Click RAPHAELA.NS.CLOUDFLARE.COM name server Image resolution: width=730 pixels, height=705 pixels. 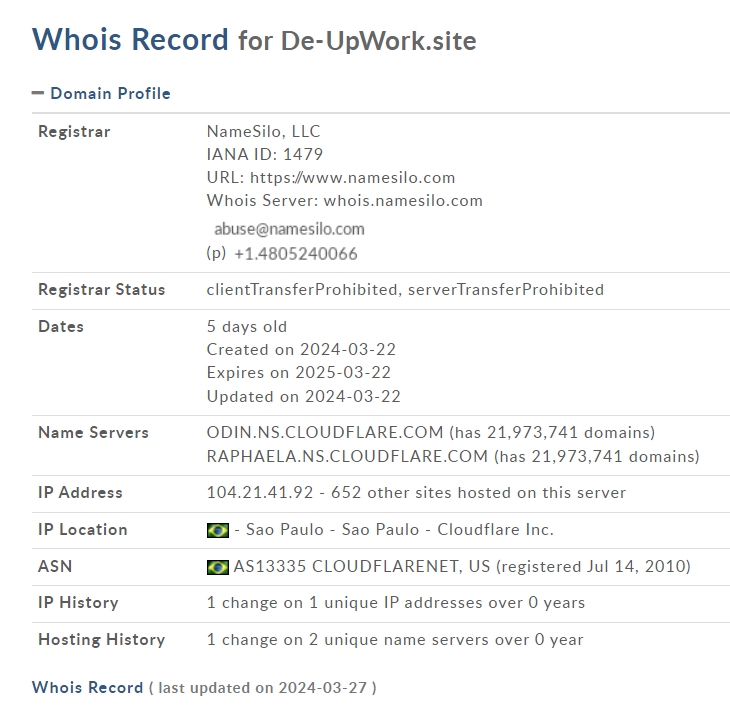coord(347,456)
